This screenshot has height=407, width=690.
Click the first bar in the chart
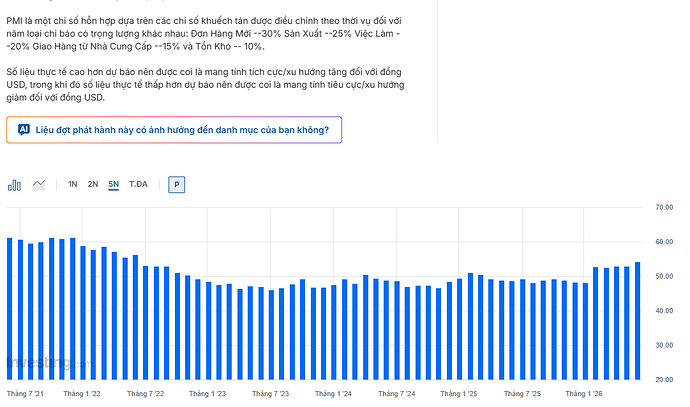[9, 309]
